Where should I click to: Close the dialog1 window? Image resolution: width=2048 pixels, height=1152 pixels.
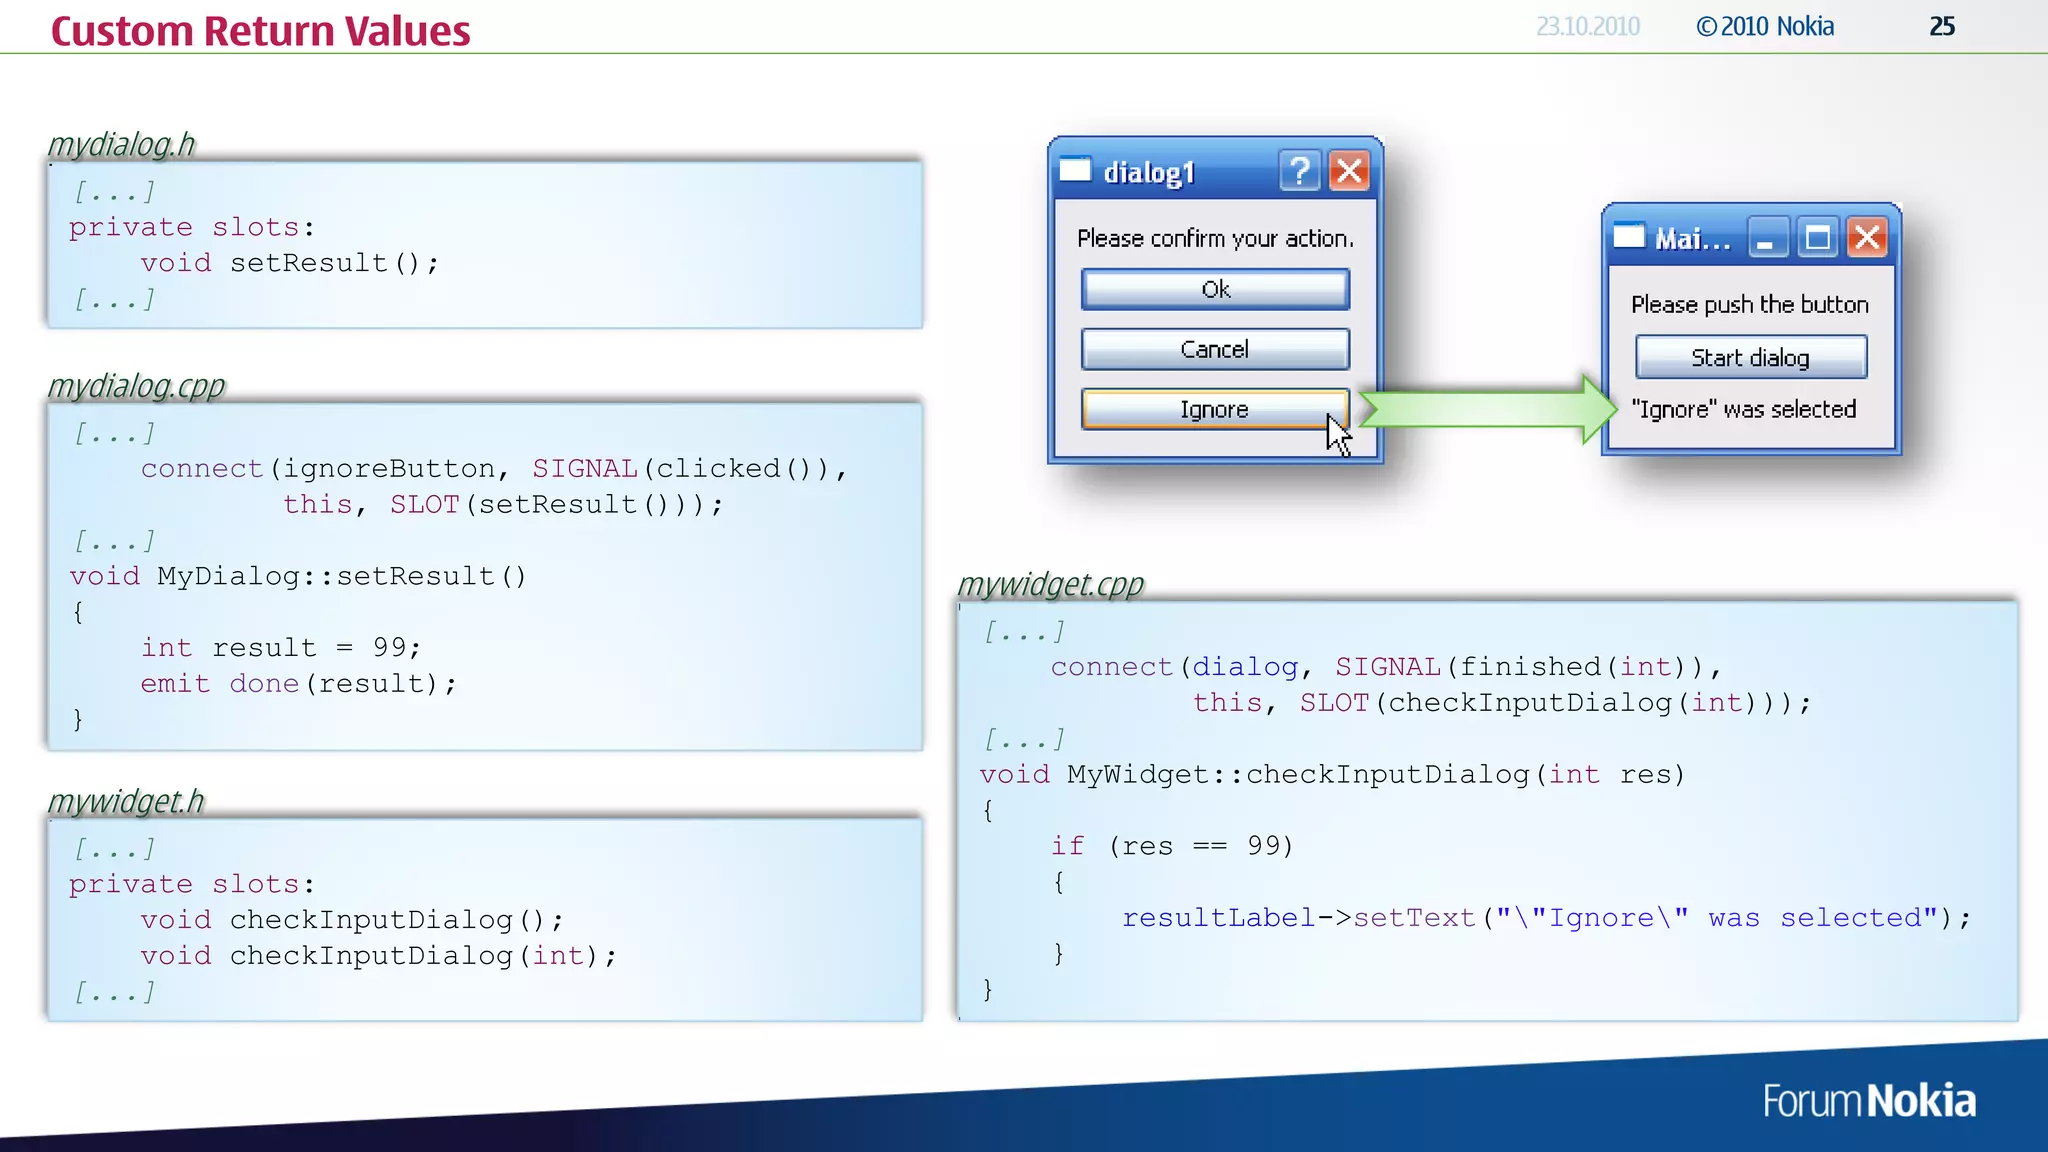click(x=1349, y=171)
